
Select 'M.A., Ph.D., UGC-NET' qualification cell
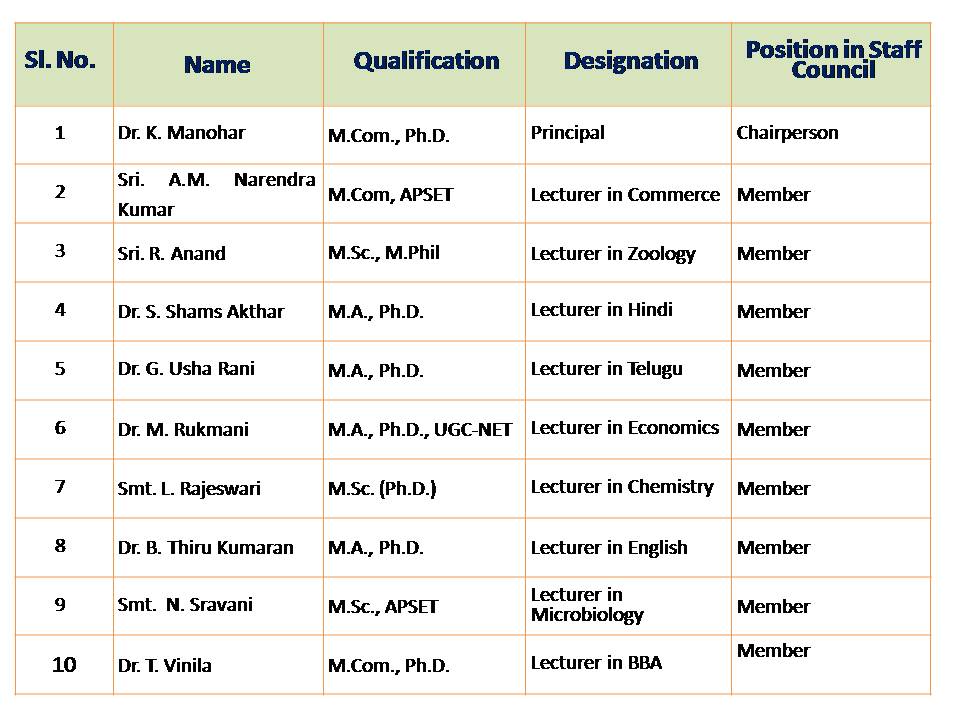(420, 429)
